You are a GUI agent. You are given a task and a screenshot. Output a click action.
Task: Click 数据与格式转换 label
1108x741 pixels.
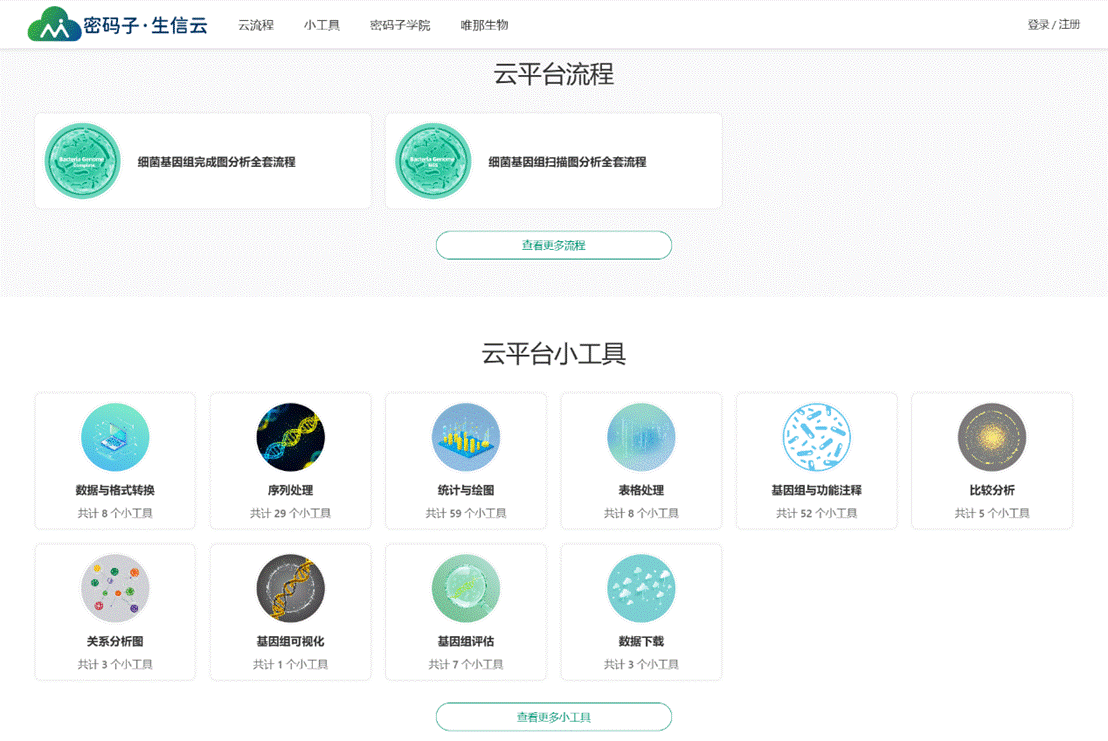[115, 490]
